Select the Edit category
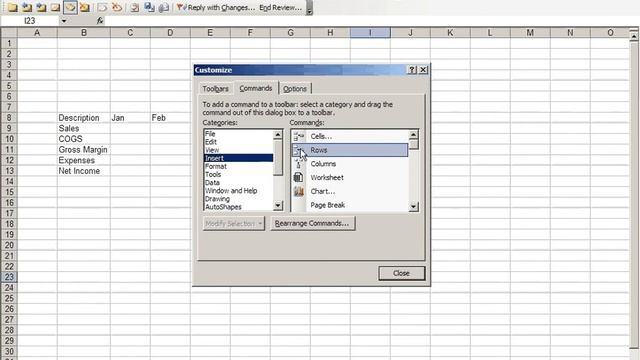 coord(238,142)
